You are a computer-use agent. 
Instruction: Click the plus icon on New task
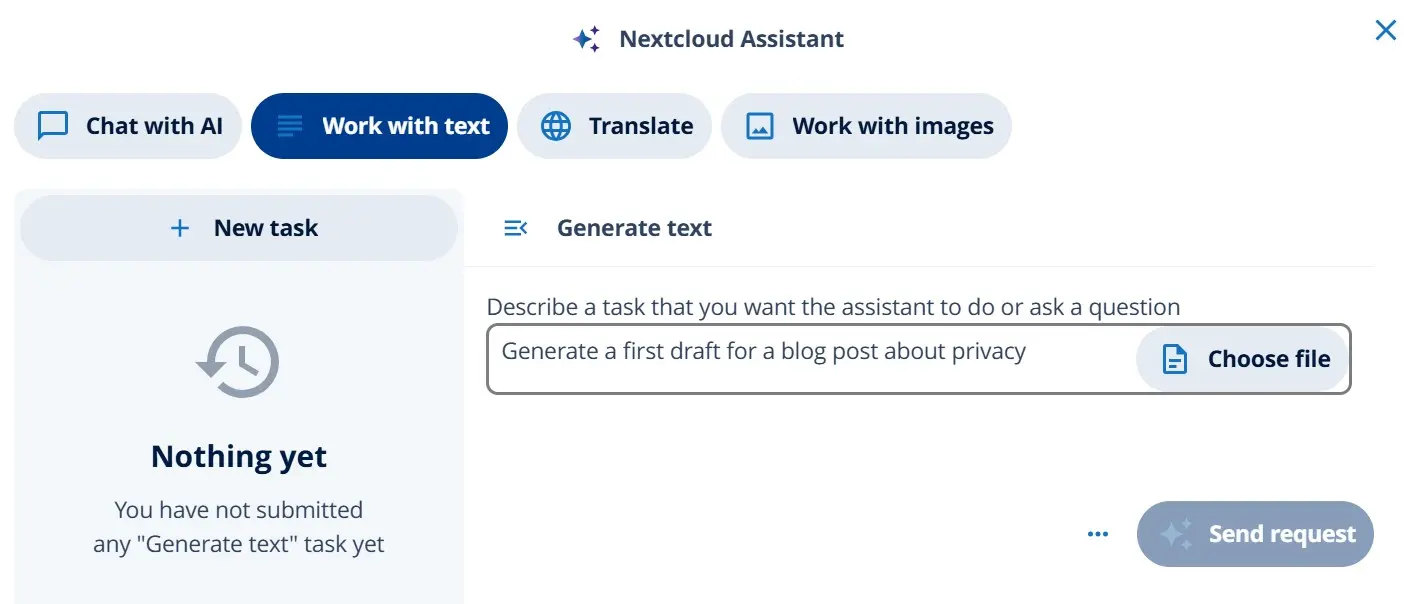[x=180, y=227]
